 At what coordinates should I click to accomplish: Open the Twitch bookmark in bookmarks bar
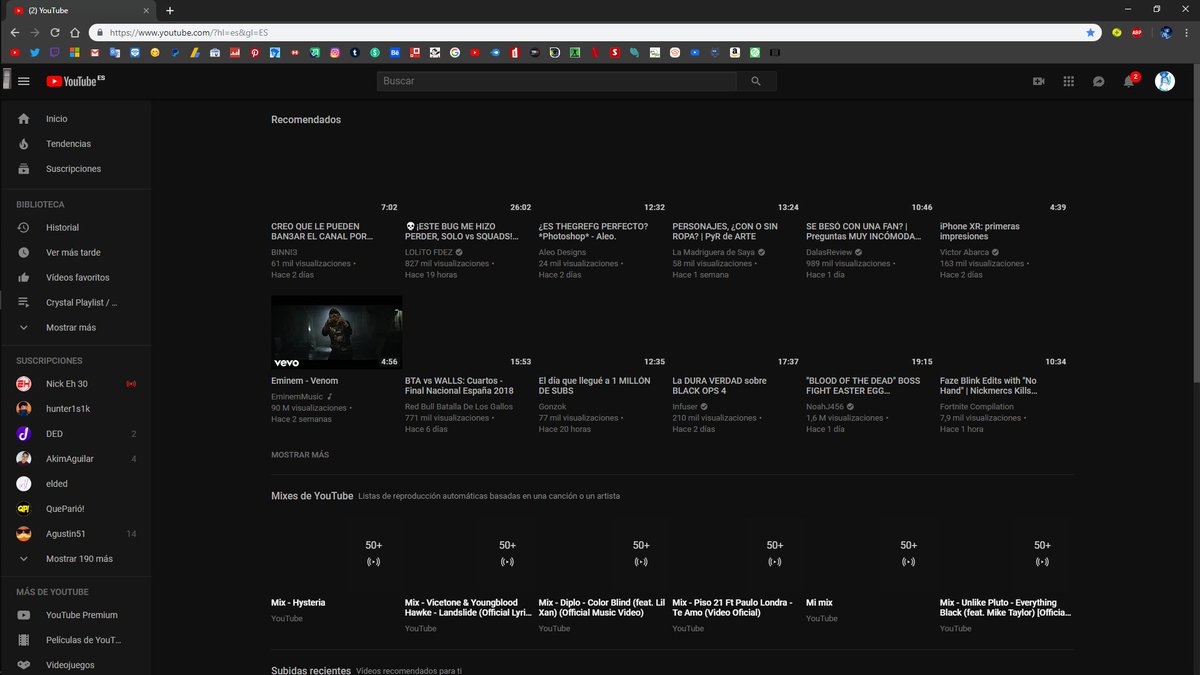[x=55, y=52]
